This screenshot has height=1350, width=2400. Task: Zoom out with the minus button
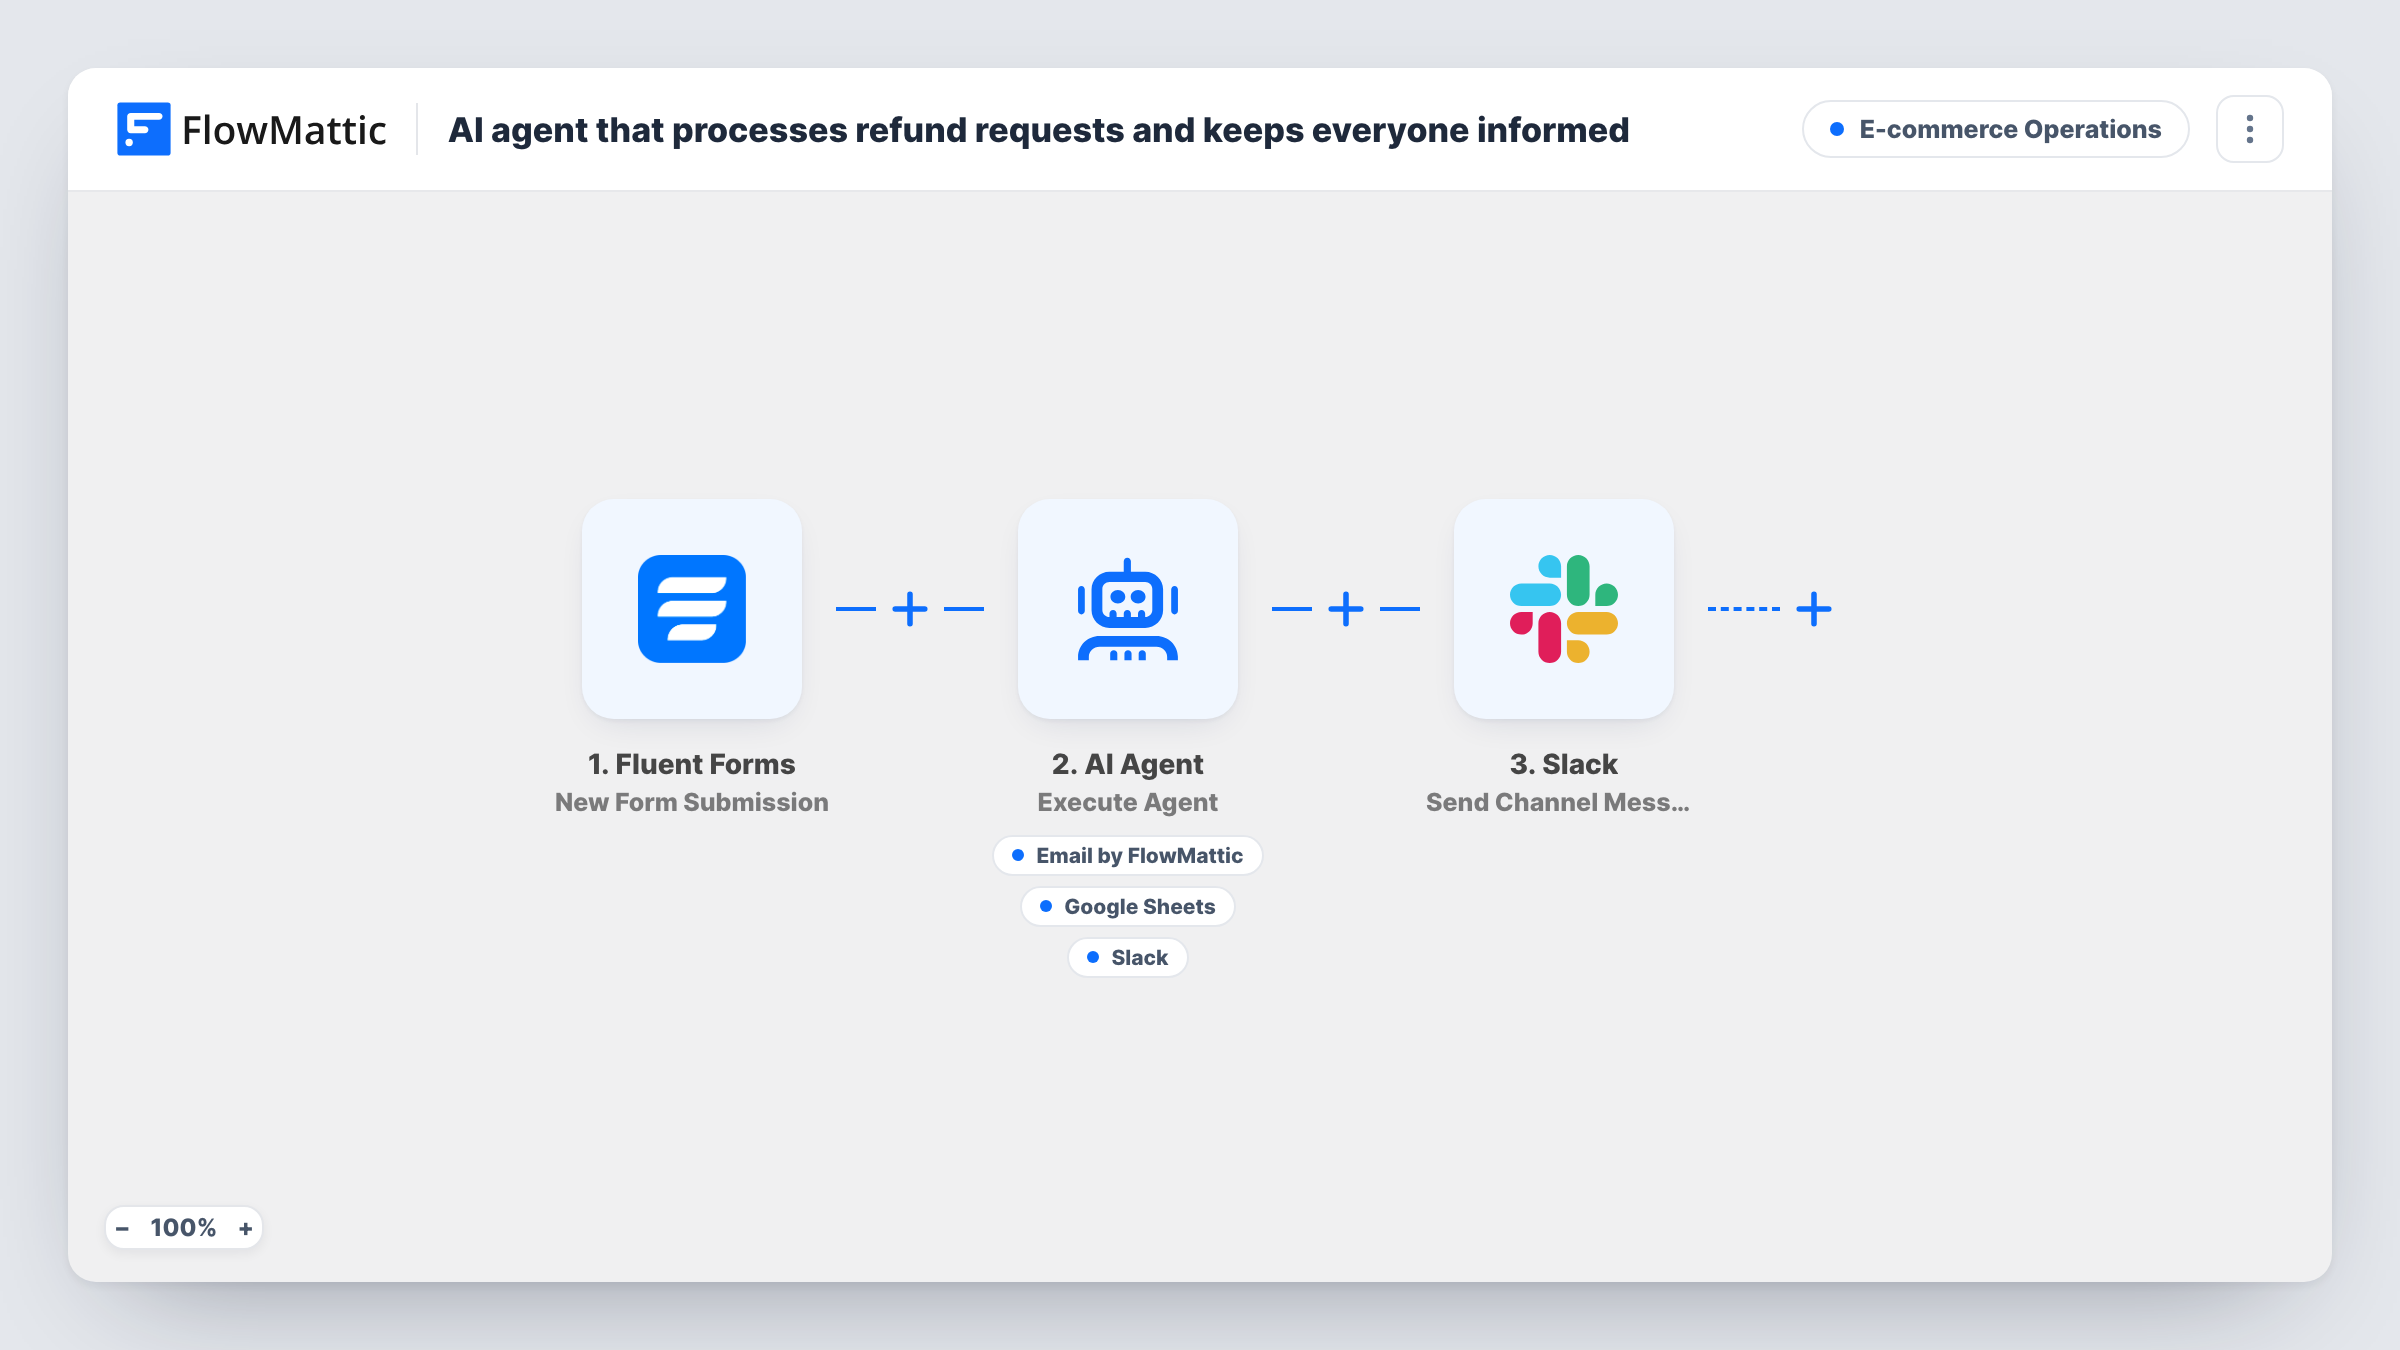(123, 1228)
